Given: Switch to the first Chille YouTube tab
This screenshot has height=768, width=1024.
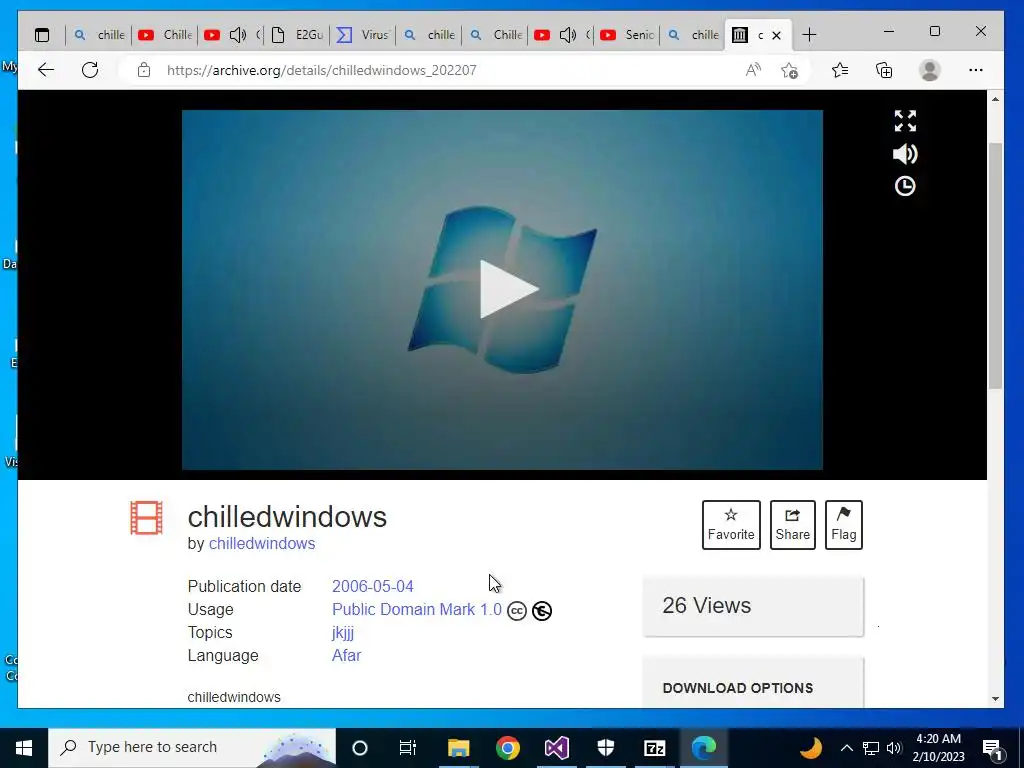Looking at the screenshot, I should point(165,35).
